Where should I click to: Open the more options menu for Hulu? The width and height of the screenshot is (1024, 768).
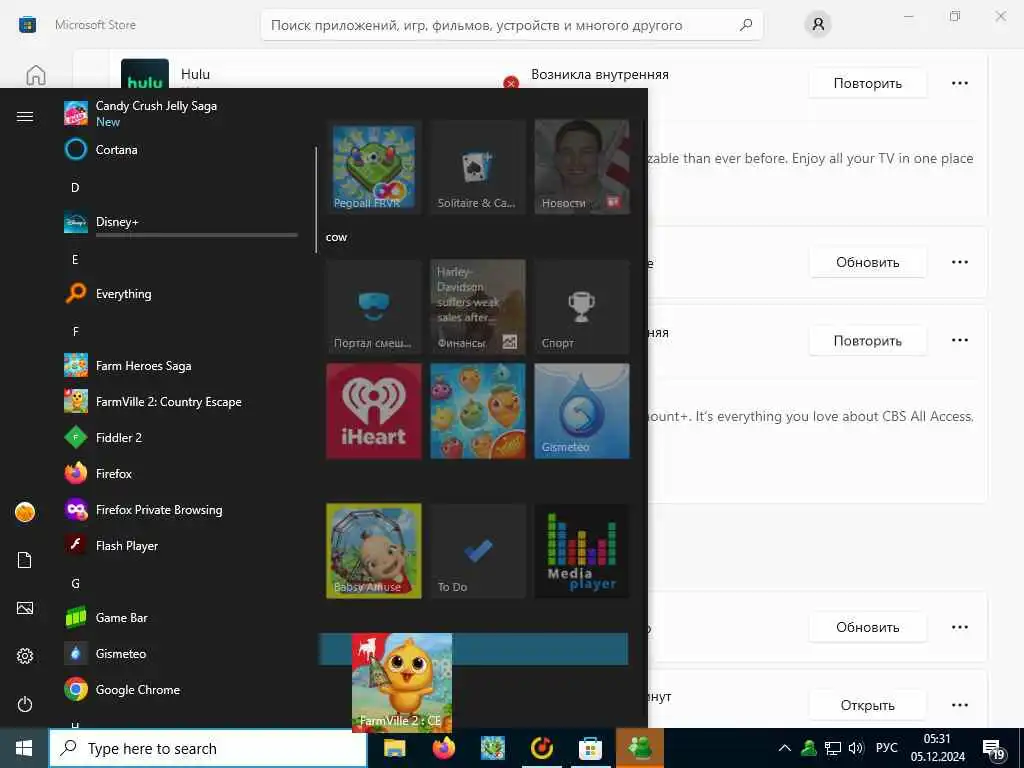pos(959,83)
